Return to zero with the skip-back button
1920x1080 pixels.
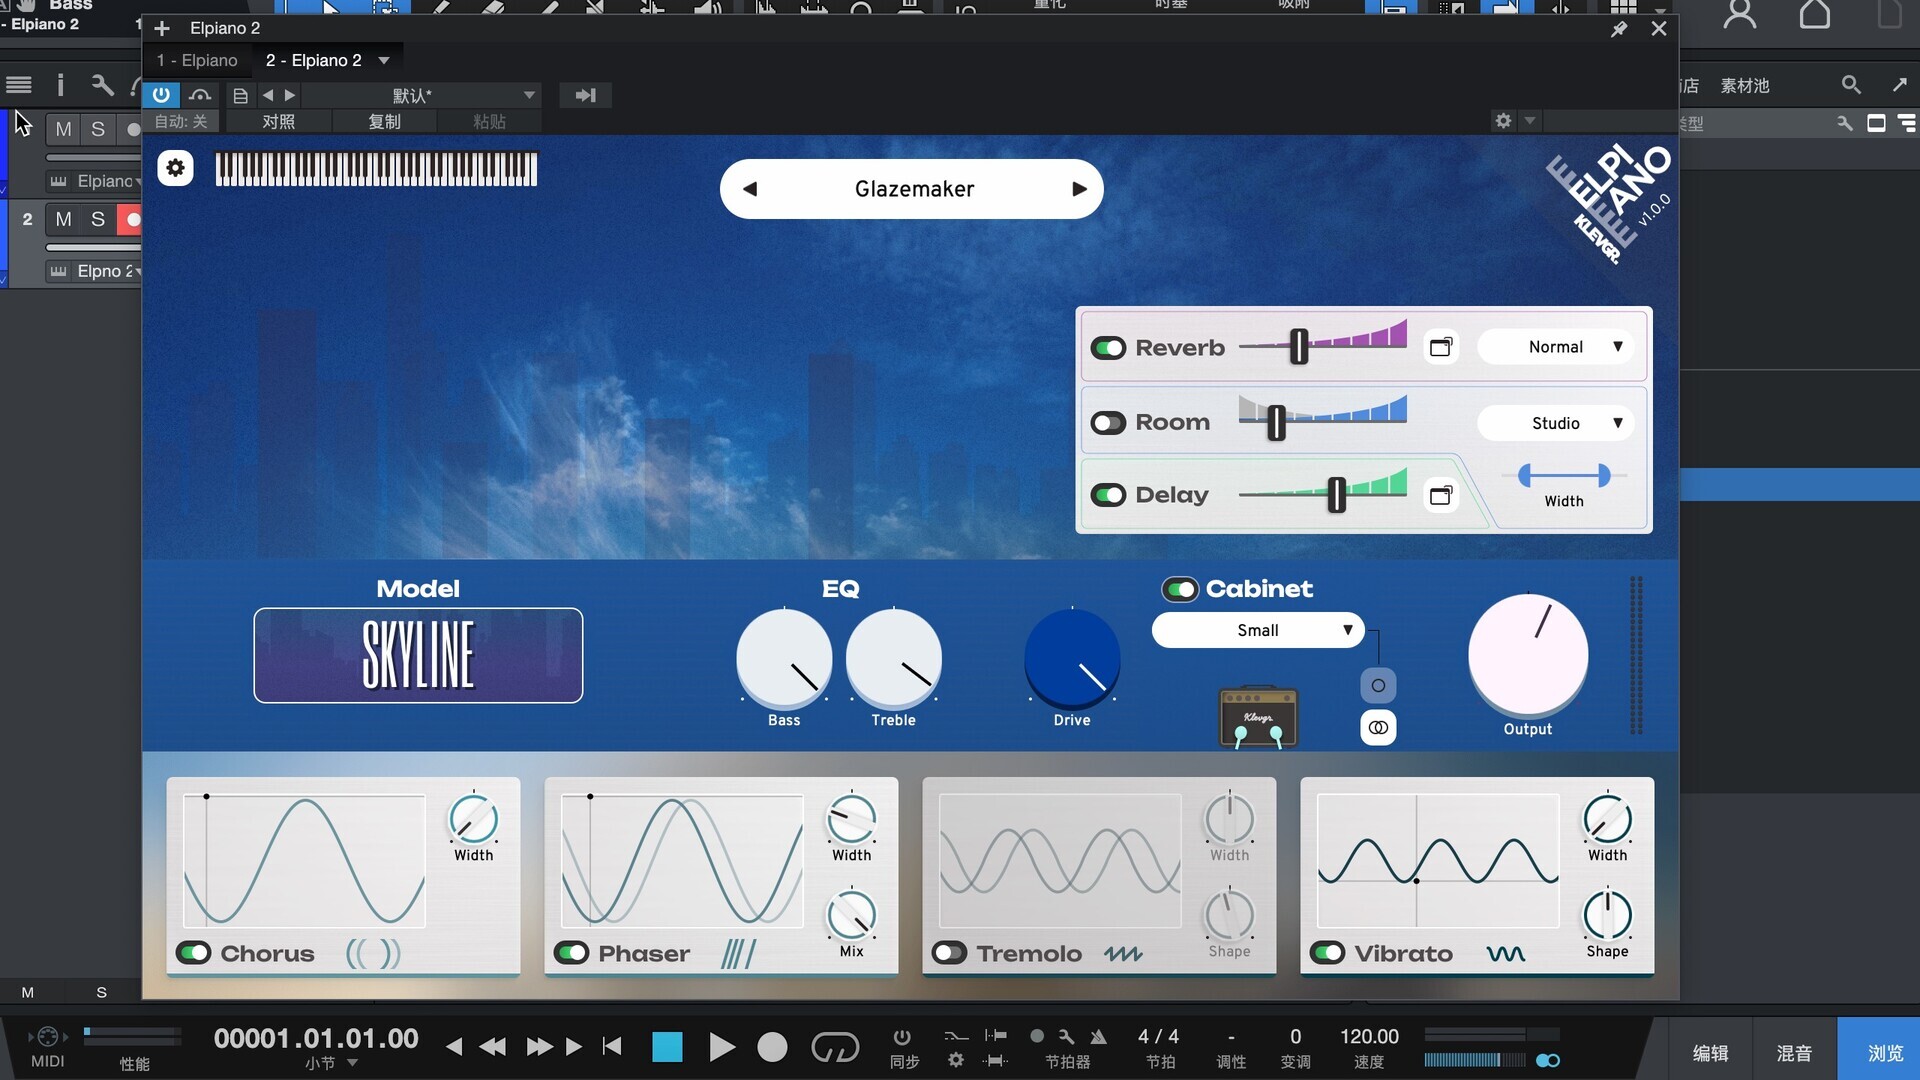tap(612, 1047)
